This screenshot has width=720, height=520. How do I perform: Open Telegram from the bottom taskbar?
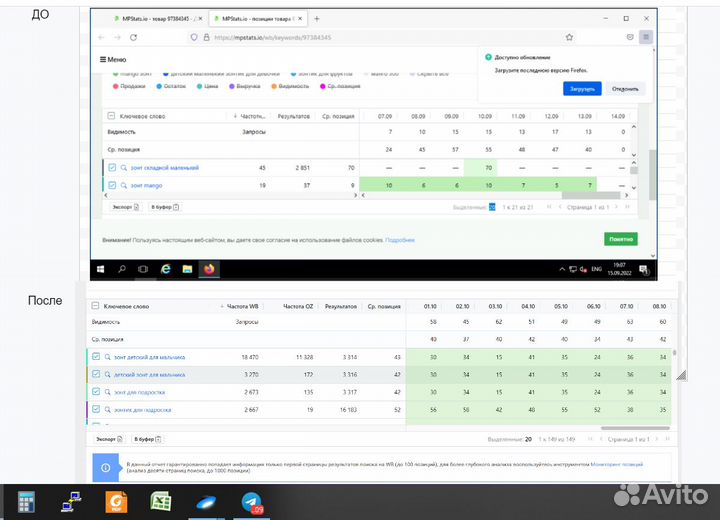(x=252, y=502)
